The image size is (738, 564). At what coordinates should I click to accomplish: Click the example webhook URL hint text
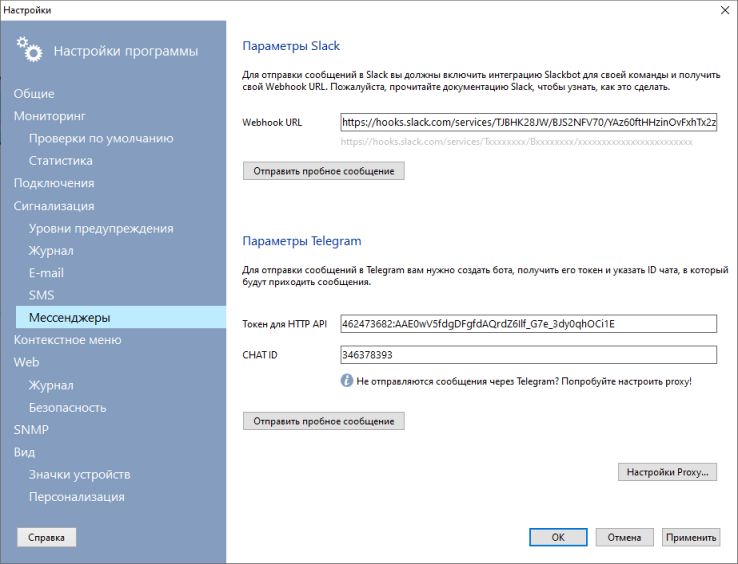coord(516,142)
